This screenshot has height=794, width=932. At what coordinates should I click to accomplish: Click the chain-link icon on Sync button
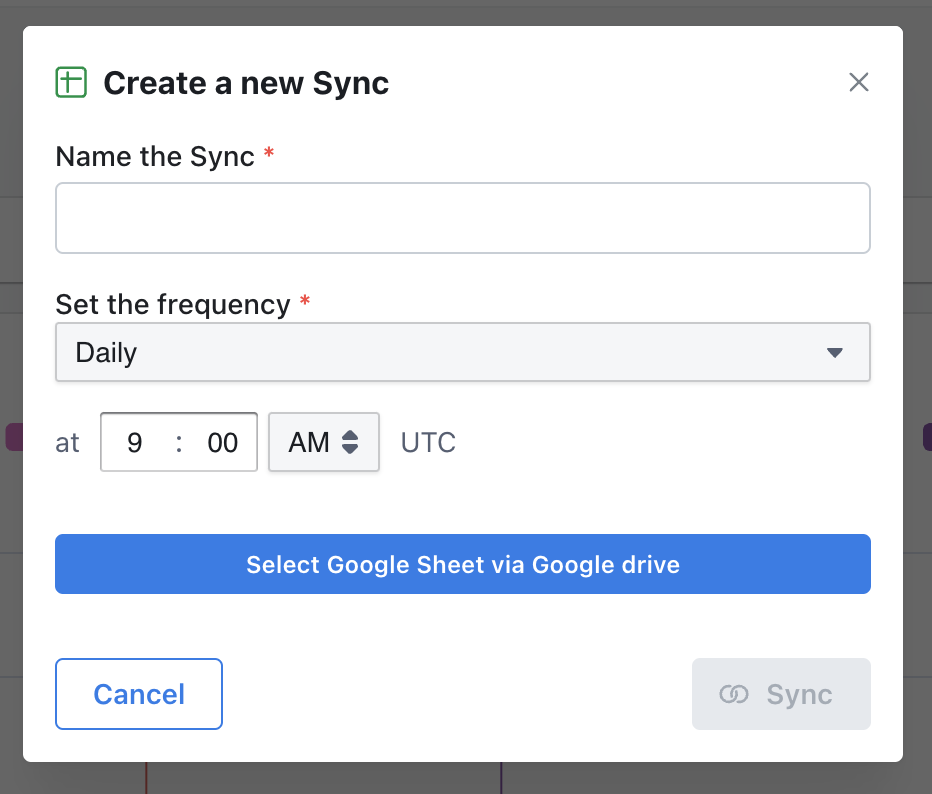[x=733, y=694]
